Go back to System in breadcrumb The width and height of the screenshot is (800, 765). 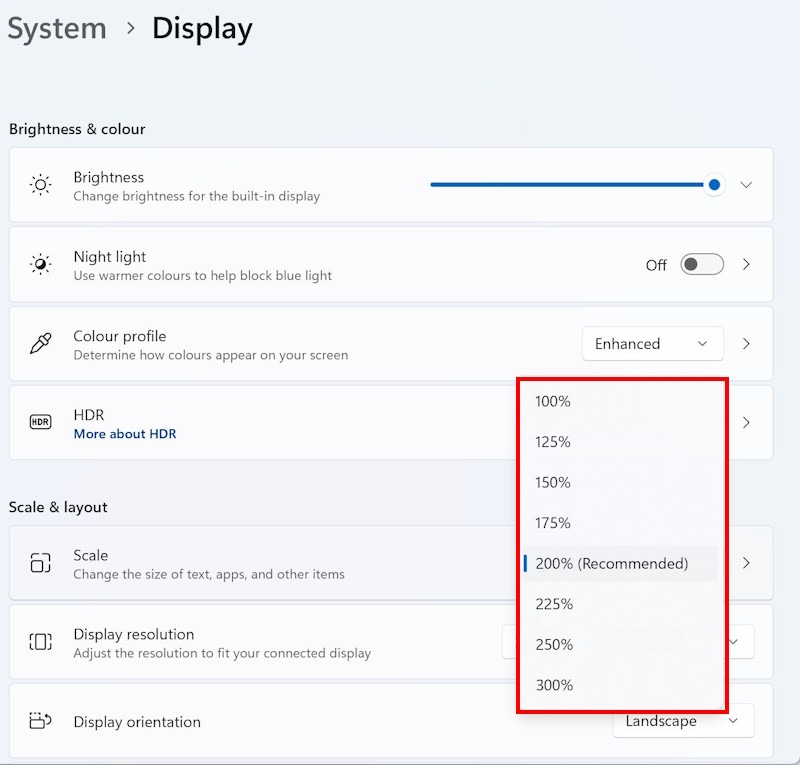point(57,29)
